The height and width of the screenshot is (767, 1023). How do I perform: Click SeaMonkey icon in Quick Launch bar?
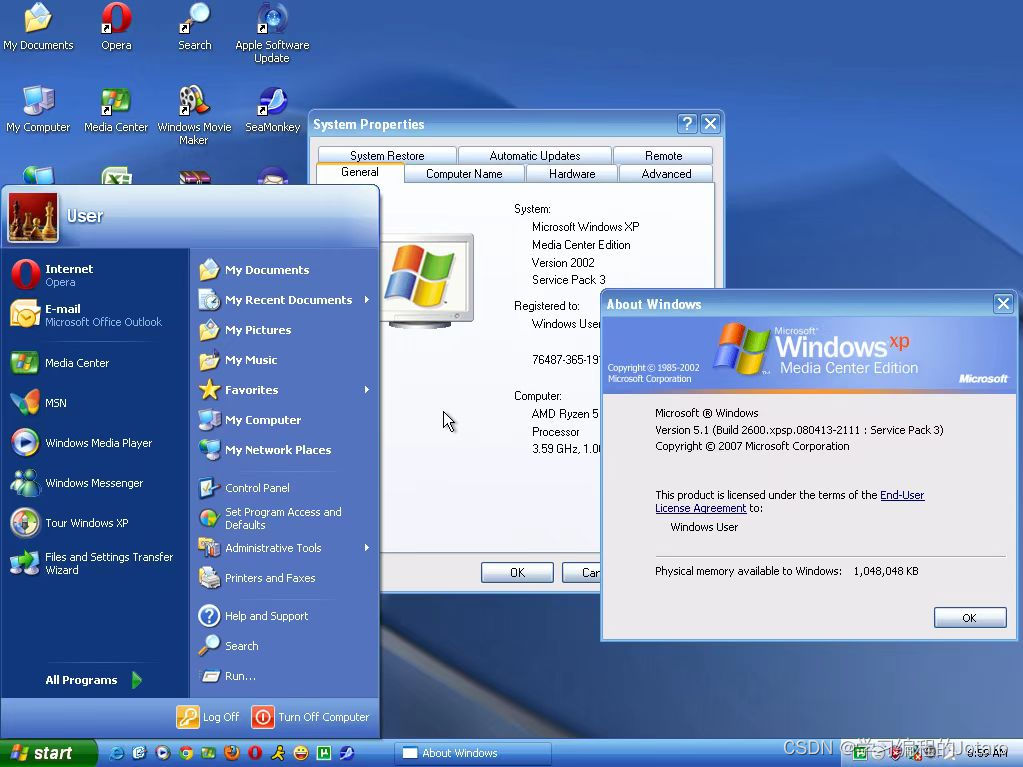pos(347,753)
